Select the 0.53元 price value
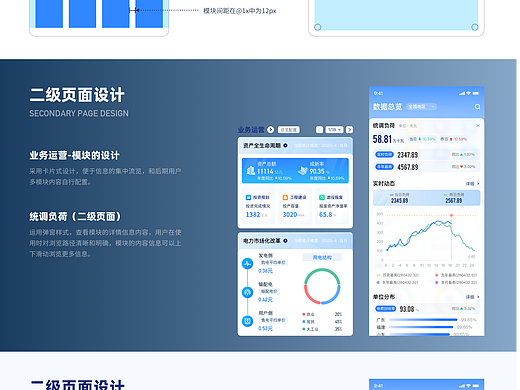Image resolution: width=520 pixels, height=390 pixels. coord(265,328)
